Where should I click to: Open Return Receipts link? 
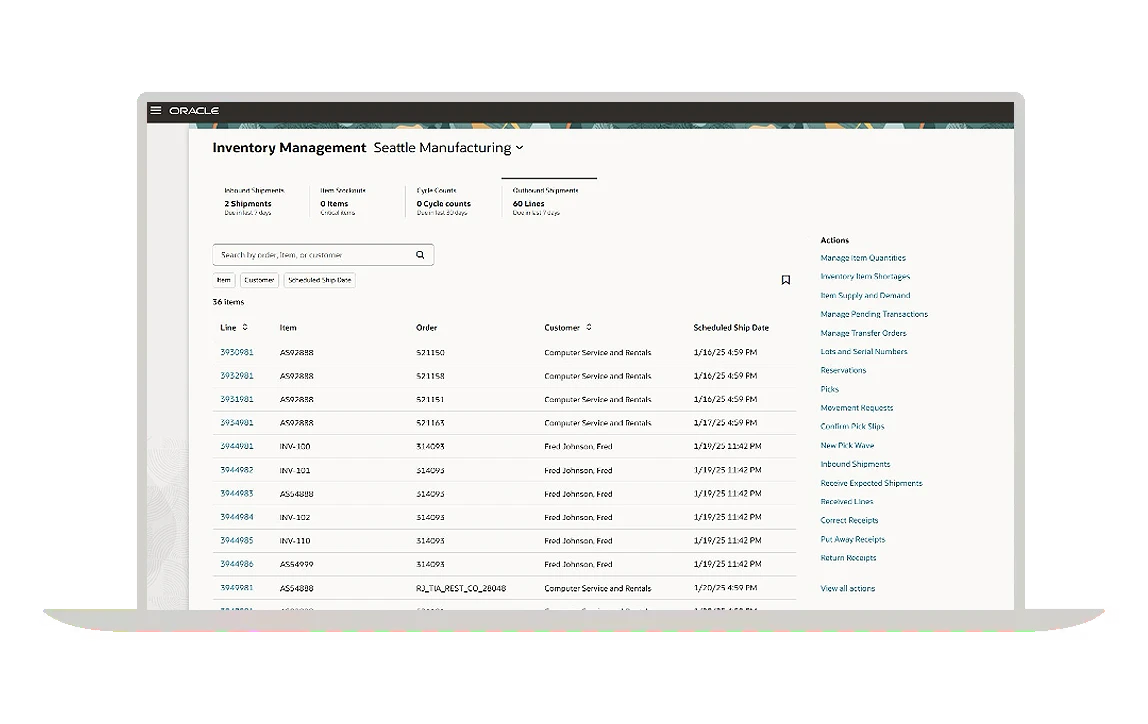848,558
